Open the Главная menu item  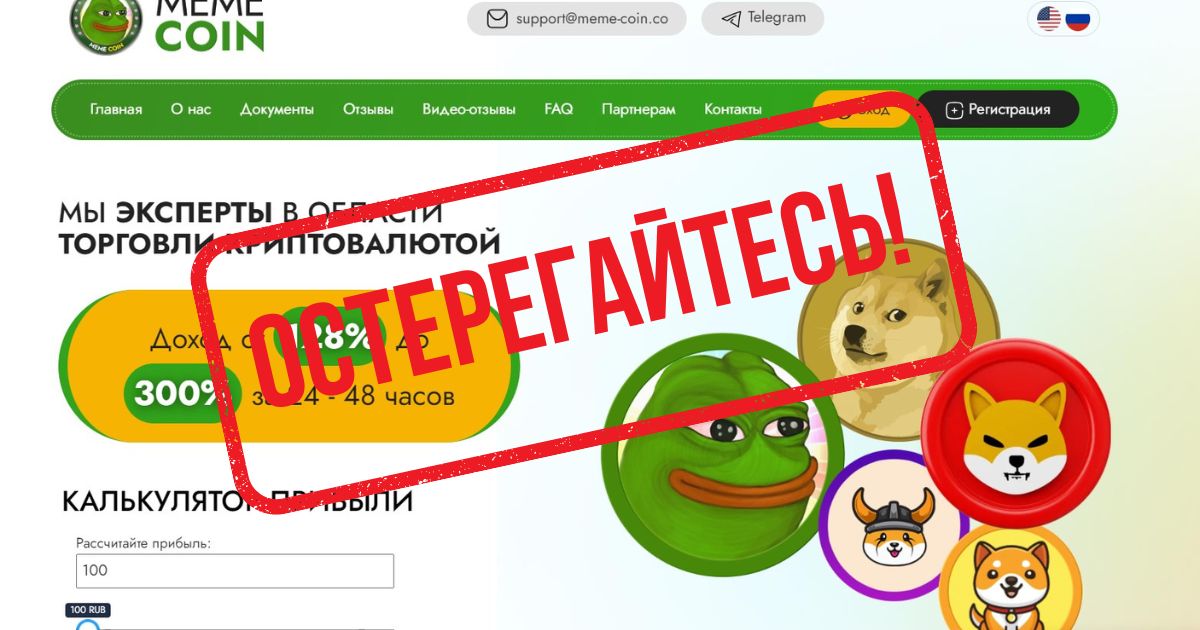(116, 109)
